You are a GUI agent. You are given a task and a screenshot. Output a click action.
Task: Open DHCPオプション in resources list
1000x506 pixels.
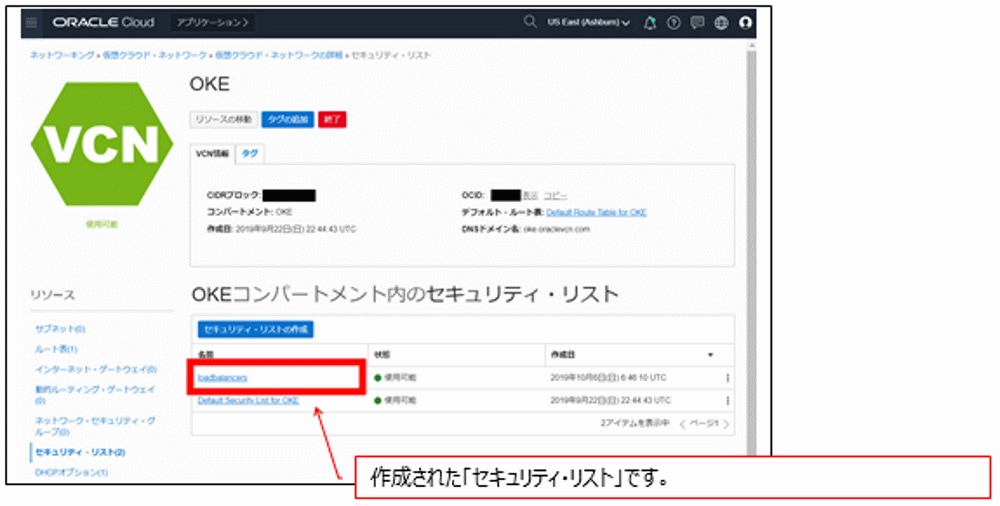[71, 473]
